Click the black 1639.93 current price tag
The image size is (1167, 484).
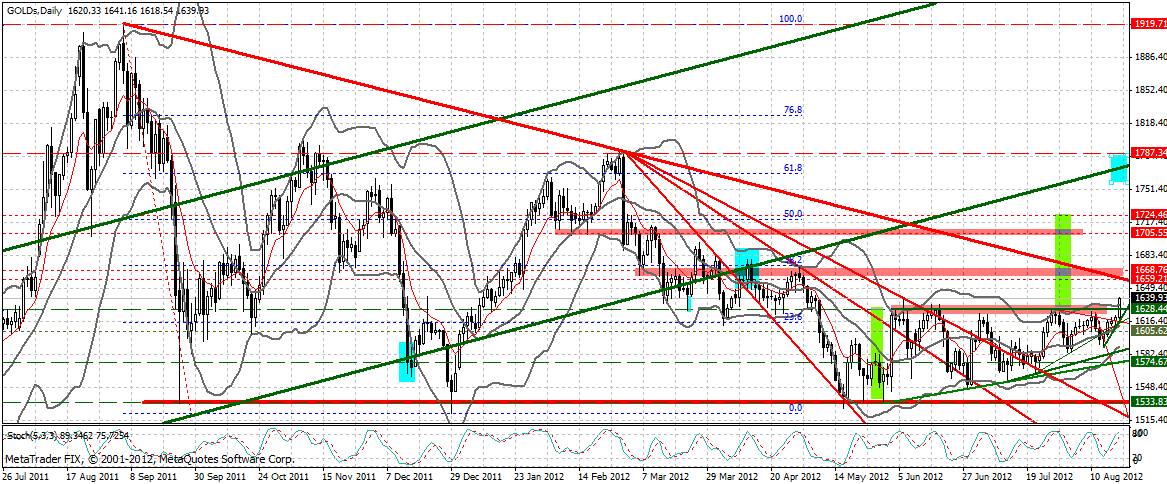[x=1148, y=297]
